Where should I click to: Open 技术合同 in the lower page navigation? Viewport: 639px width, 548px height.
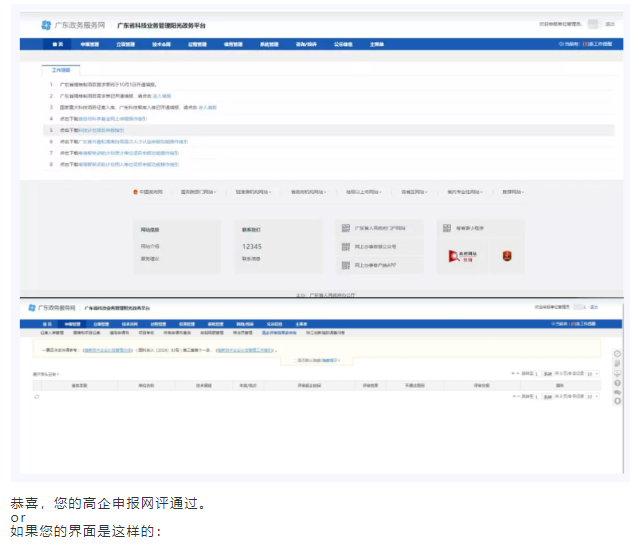(x=130, y=324)
